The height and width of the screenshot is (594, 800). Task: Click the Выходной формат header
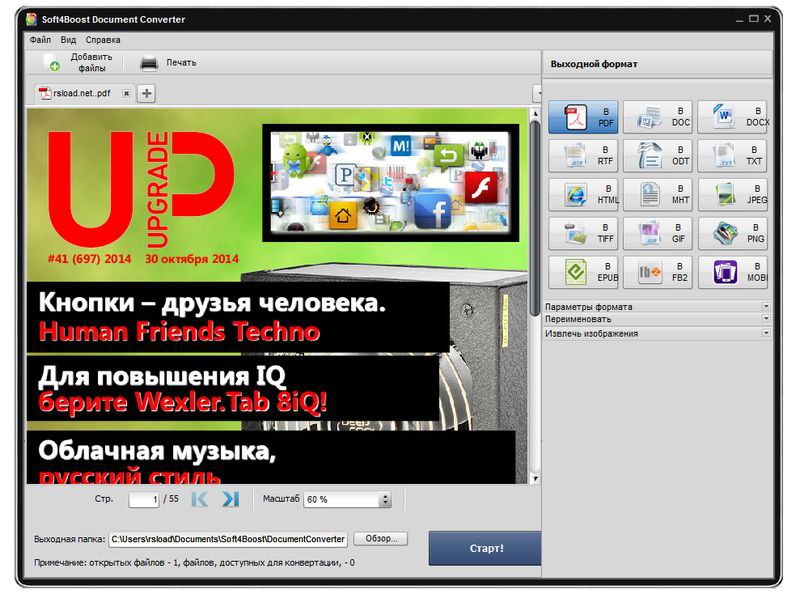coord(594,64)
